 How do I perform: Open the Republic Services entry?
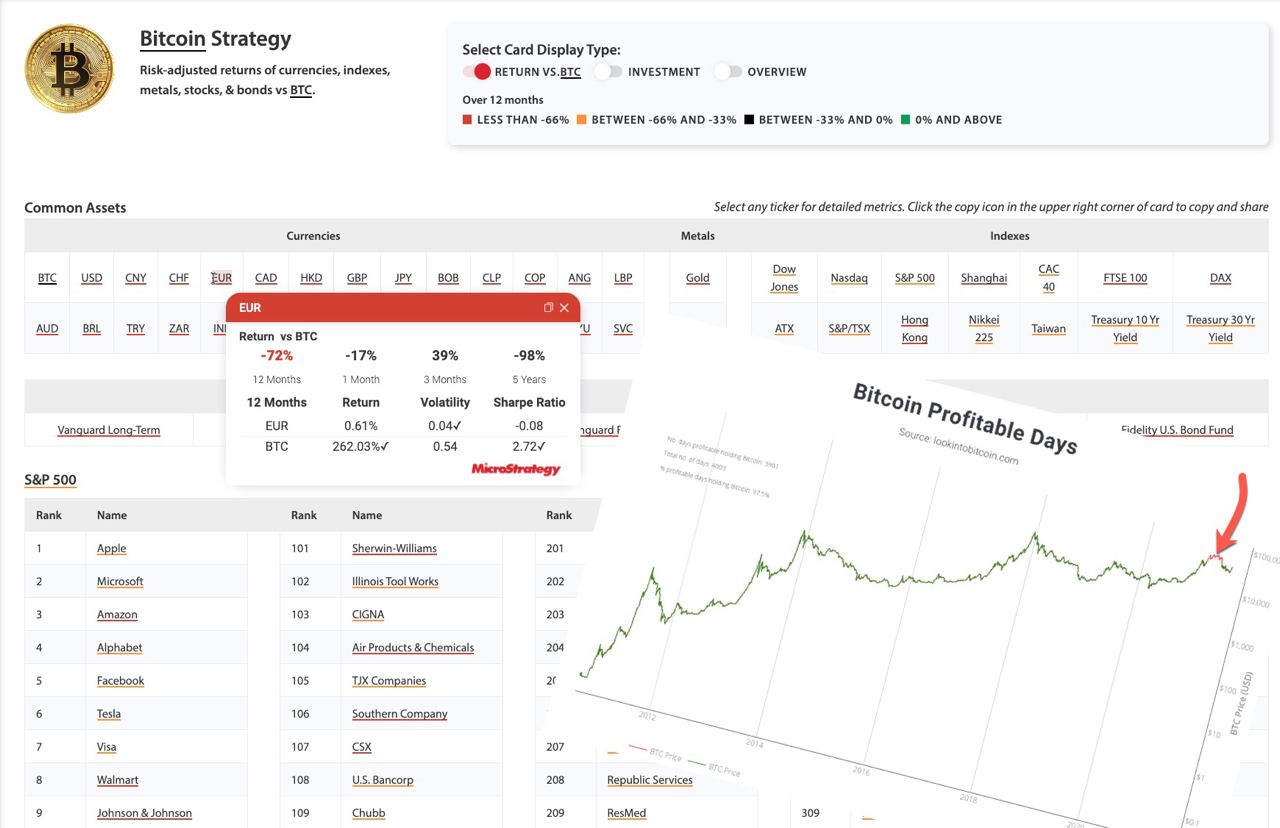650,780
